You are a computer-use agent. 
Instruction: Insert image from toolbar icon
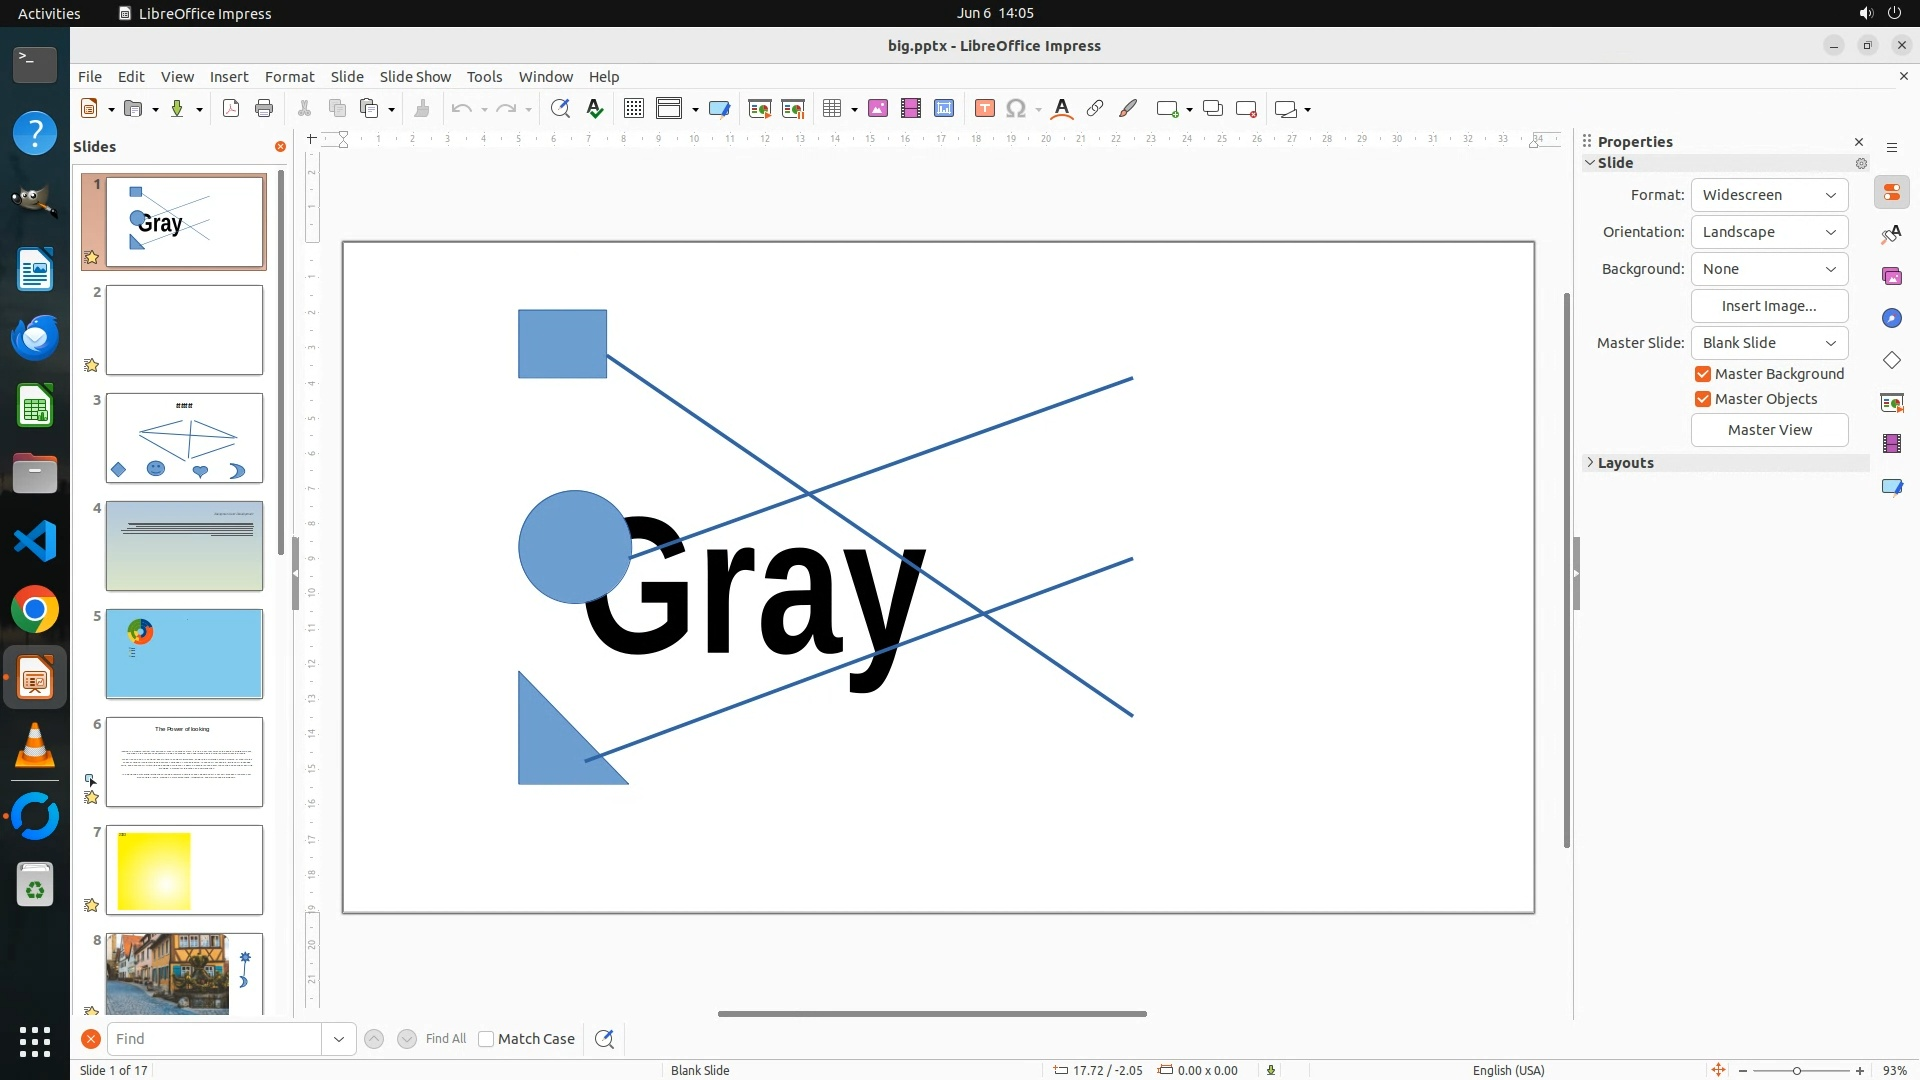point(878,109)
